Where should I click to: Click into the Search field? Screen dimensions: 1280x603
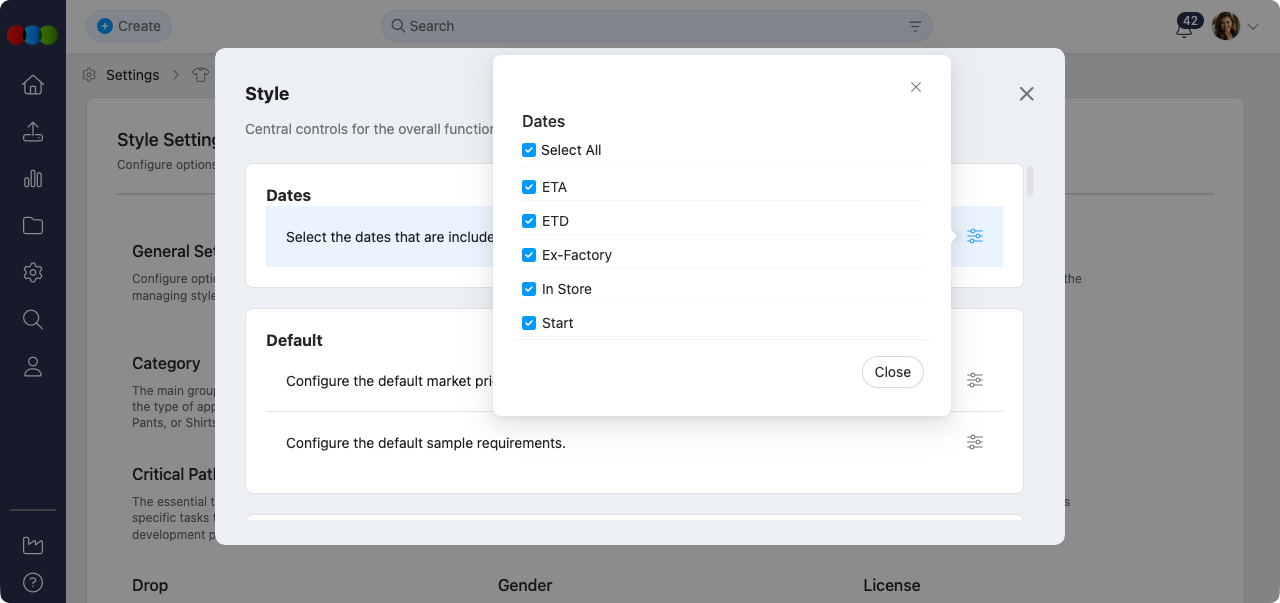pos(600,26)
